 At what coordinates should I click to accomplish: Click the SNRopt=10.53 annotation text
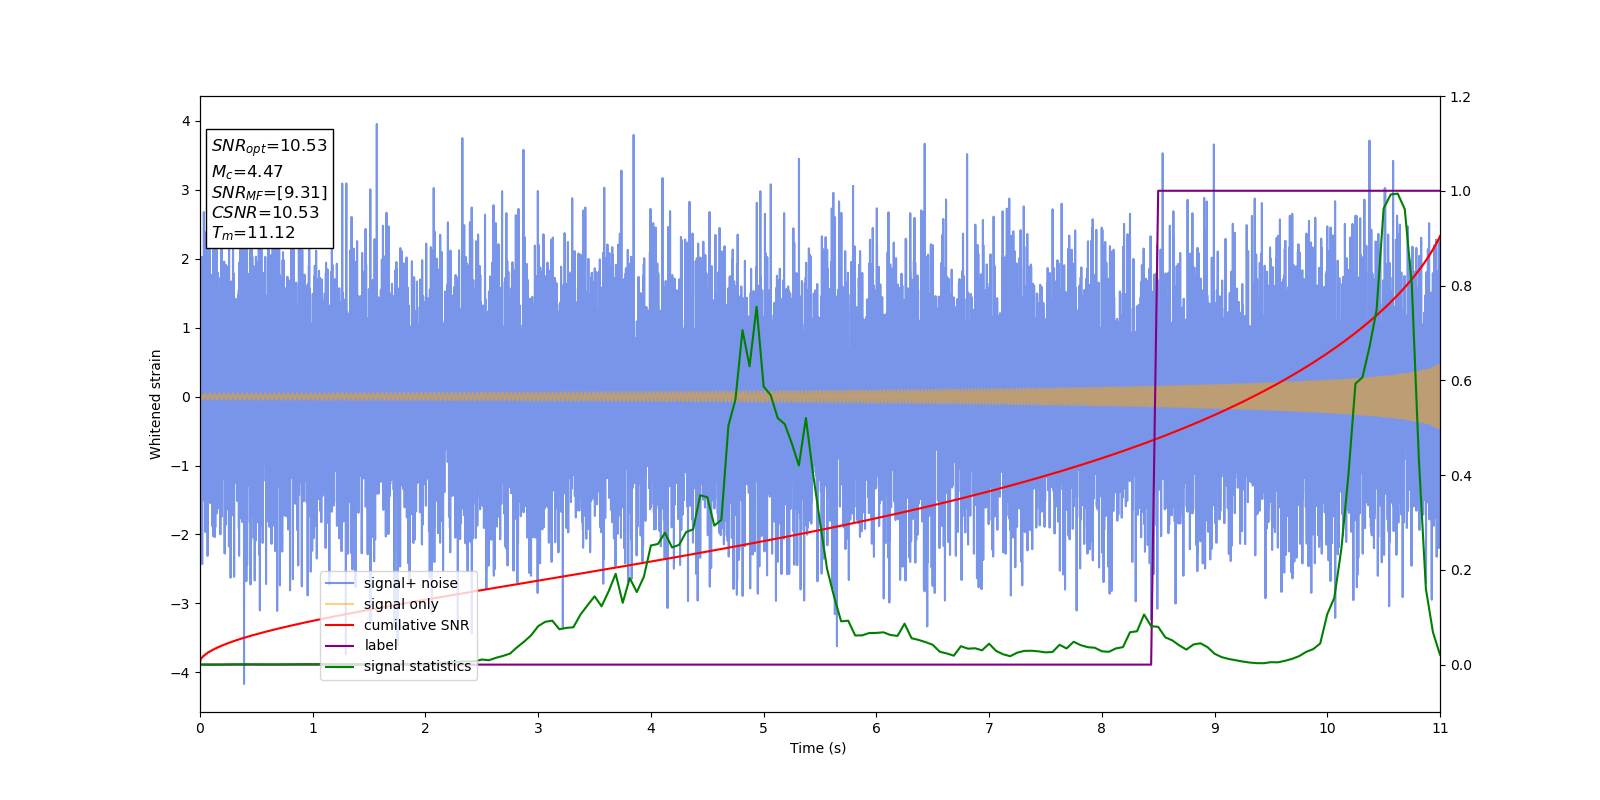click(x=269, y=146)
